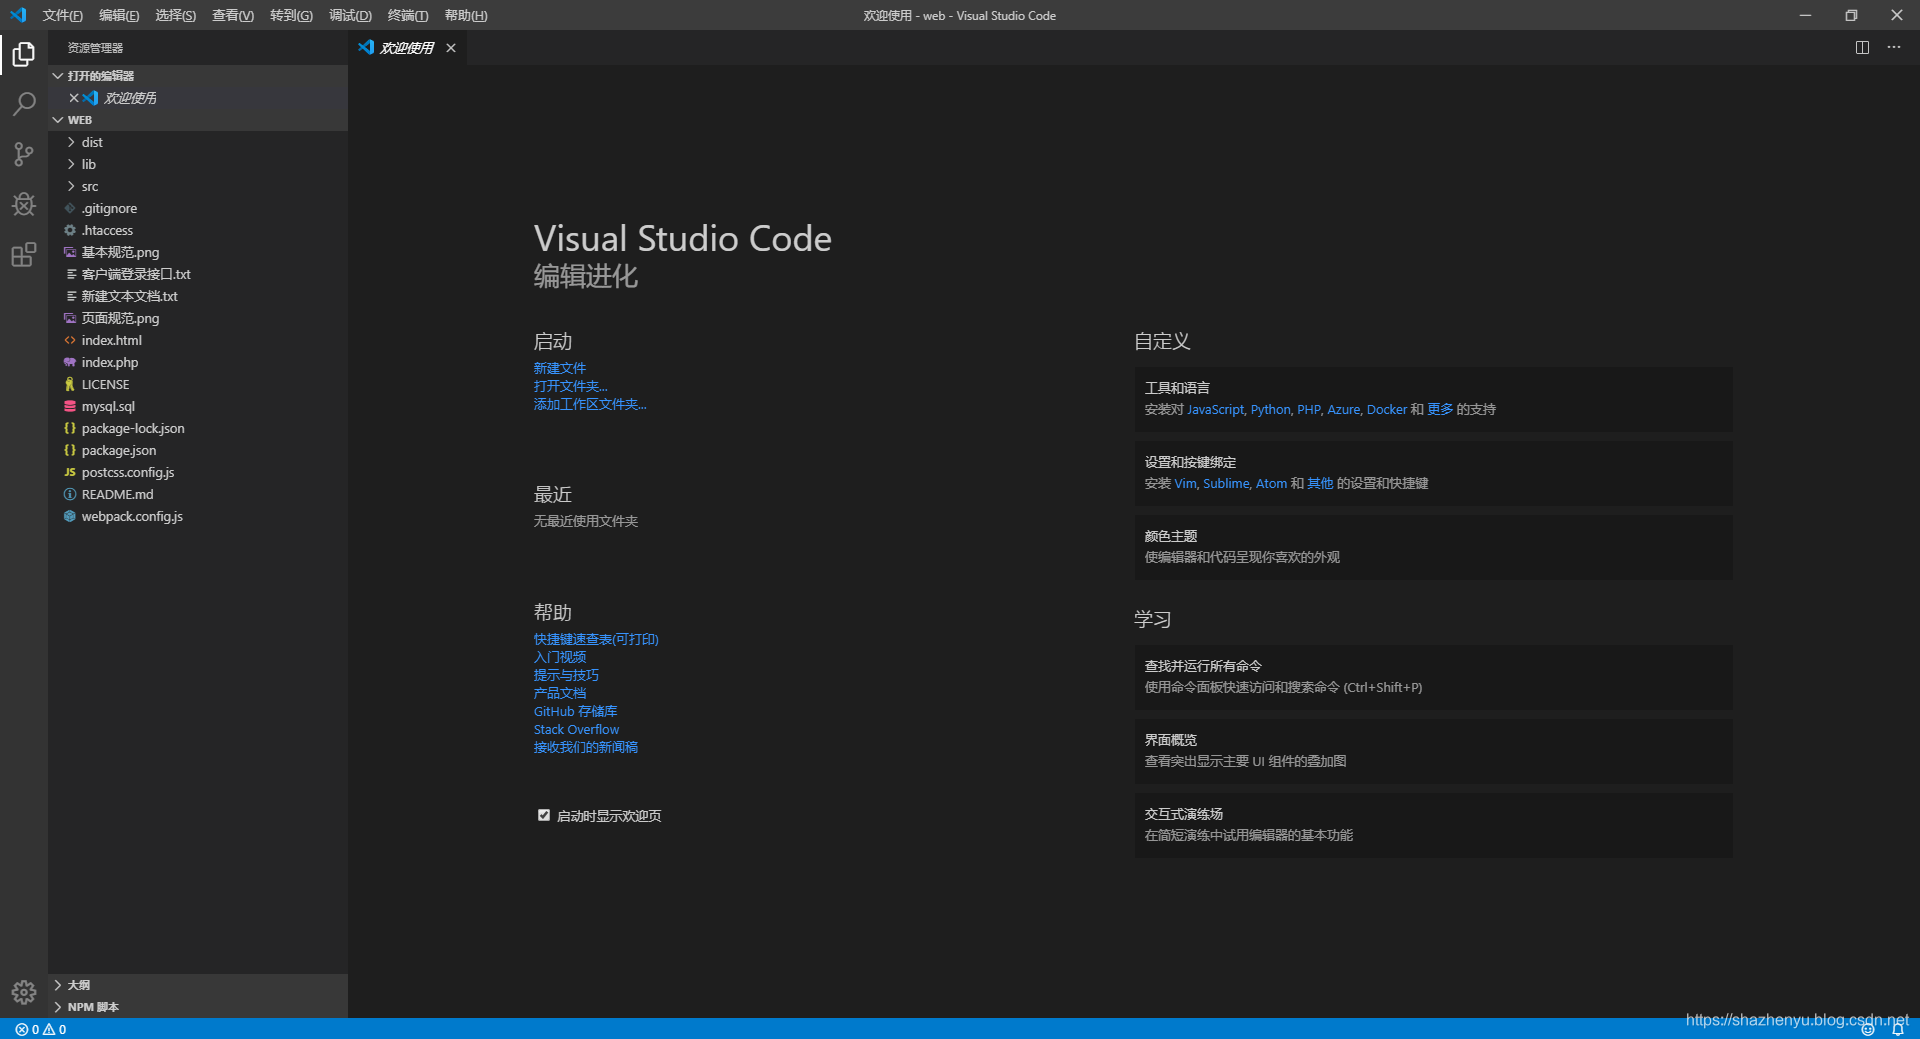Open the Manage gear menu
Screen dimensions: 1920x1039
click(x=23, y=992)
